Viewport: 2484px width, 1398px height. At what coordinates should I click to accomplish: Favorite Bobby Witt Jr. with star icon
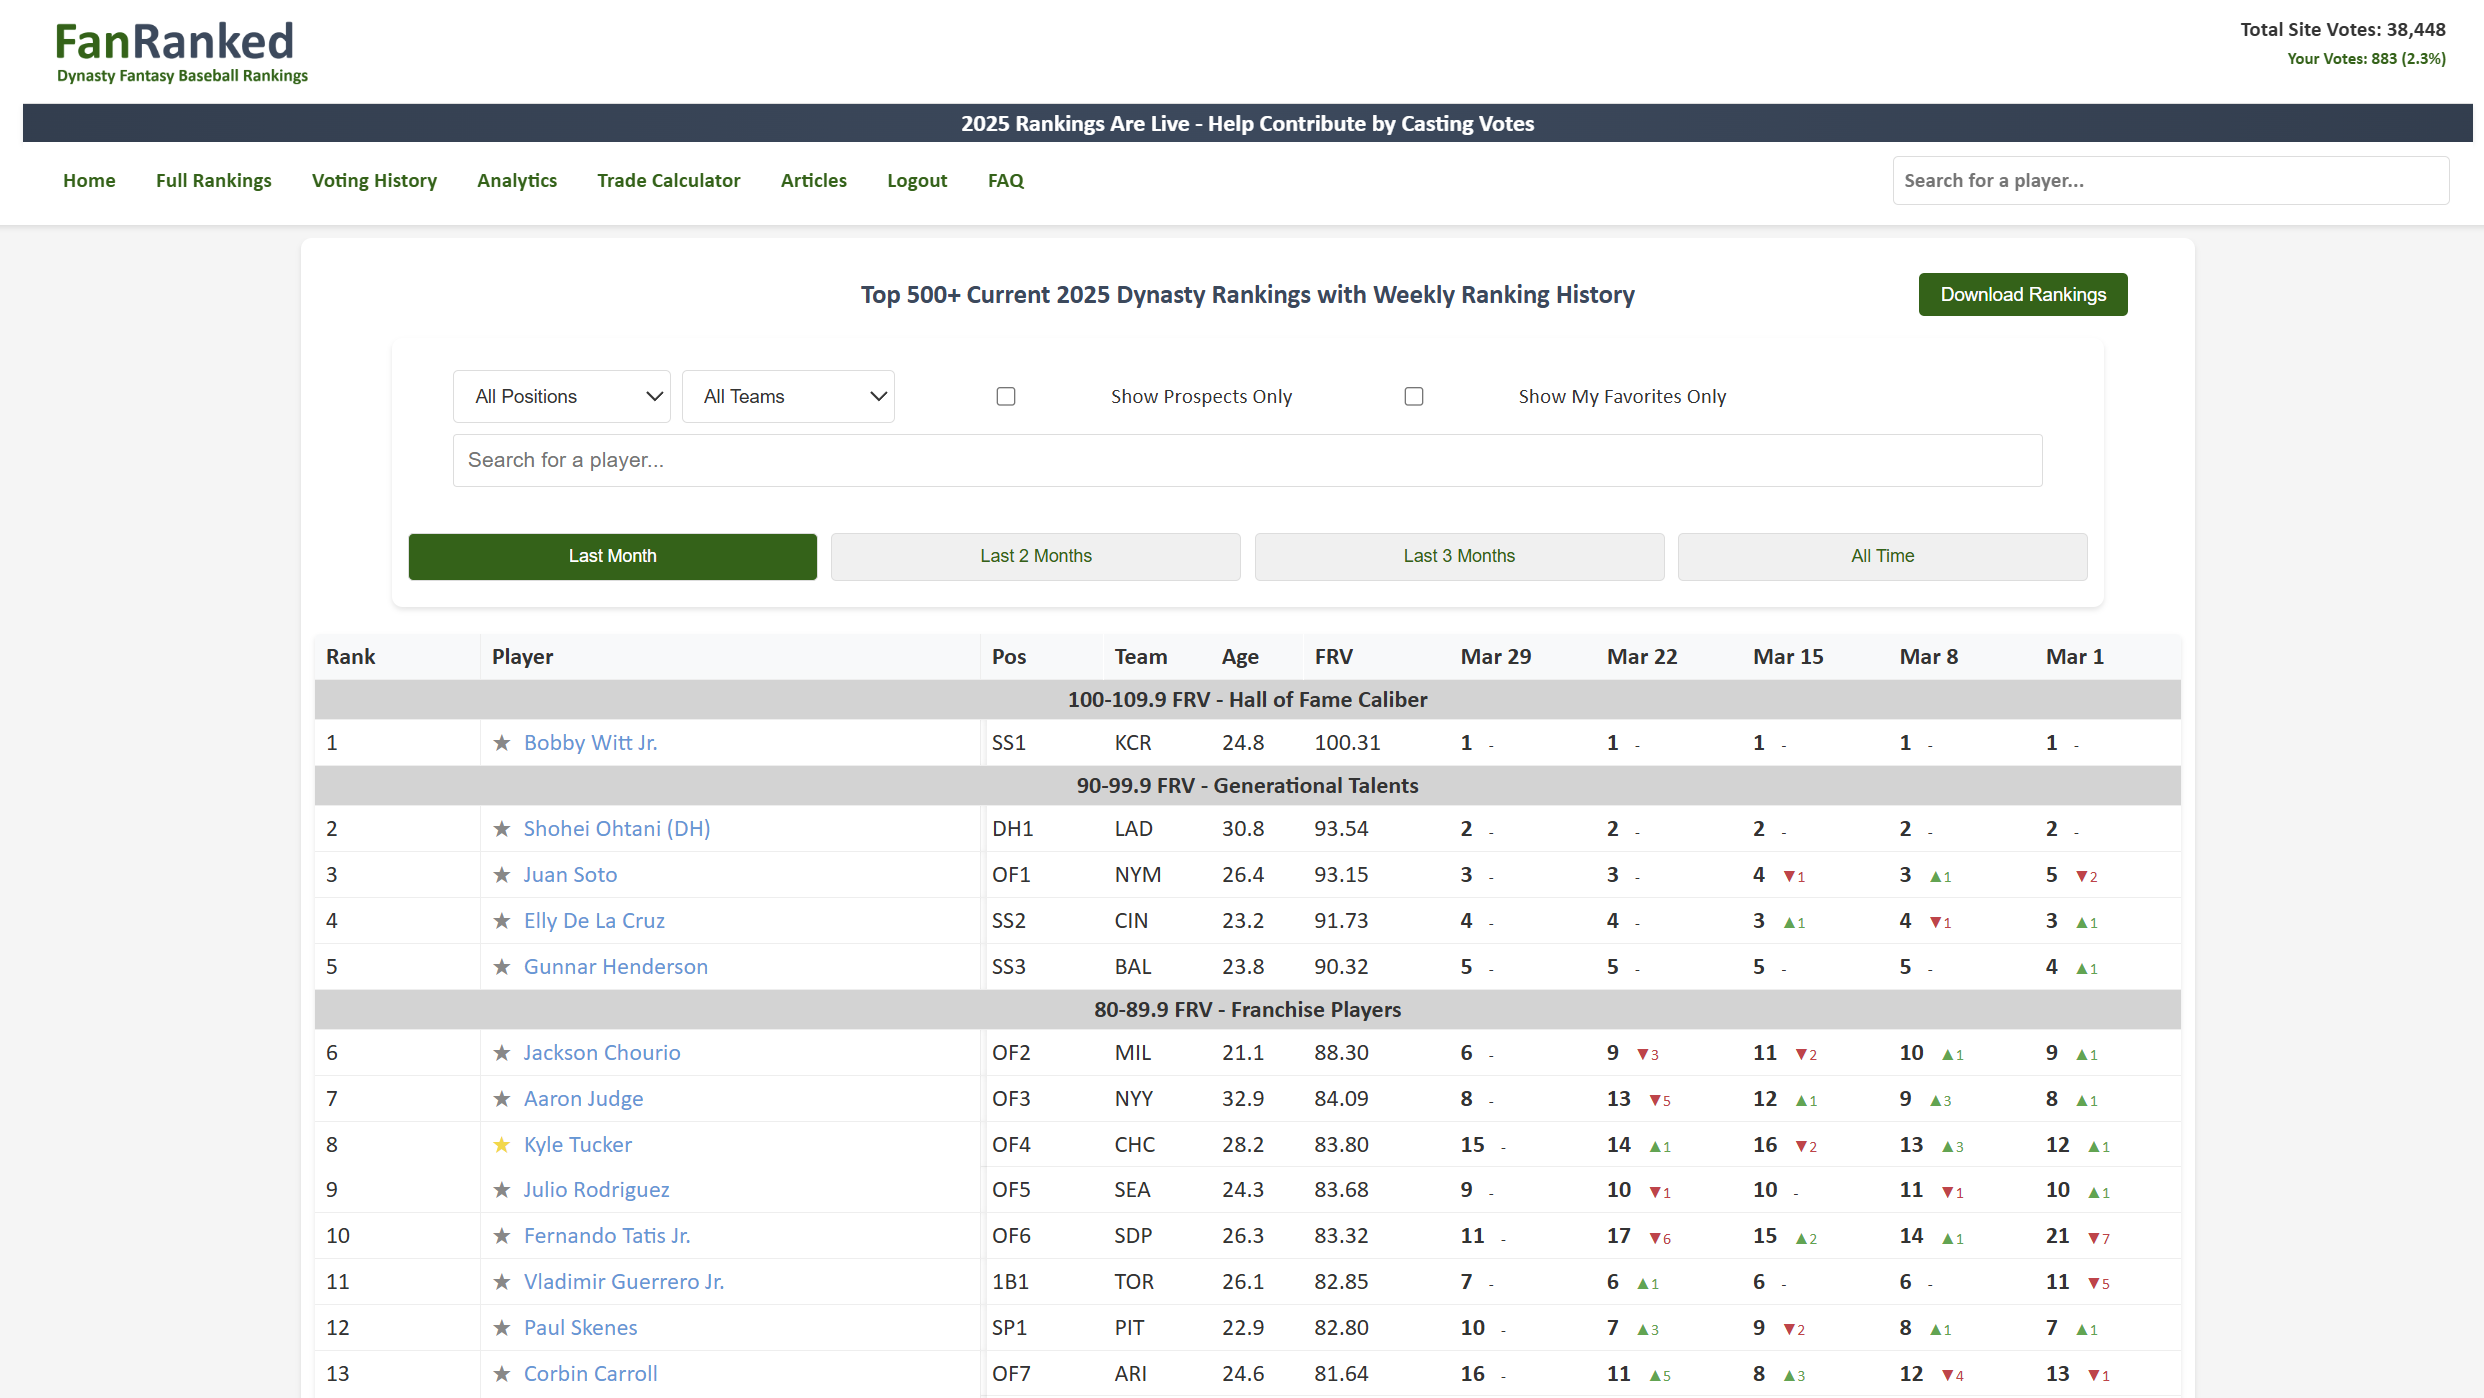pos(502,743)
